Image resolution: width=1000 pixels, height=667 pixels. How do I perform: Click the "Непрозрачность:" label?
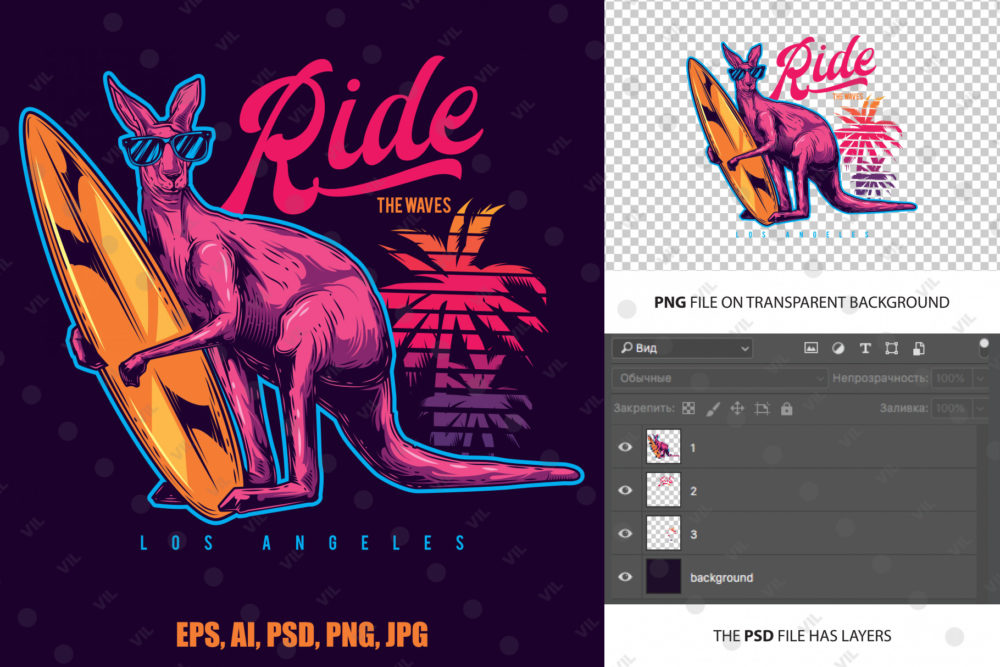[880, 378]
